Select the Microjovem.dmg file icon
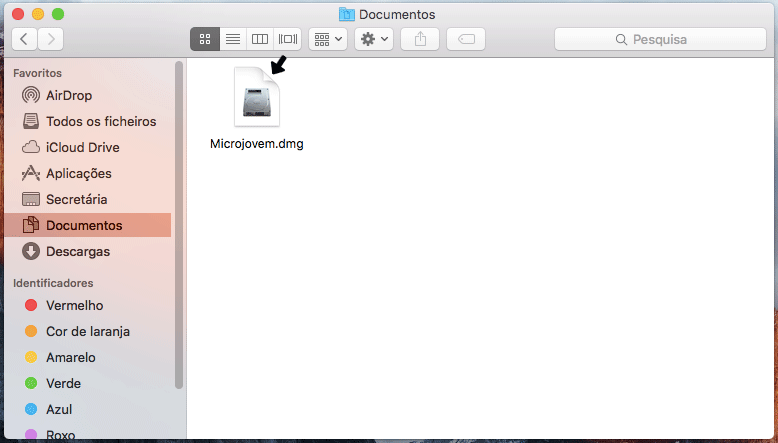 click(x=257, y=97)
